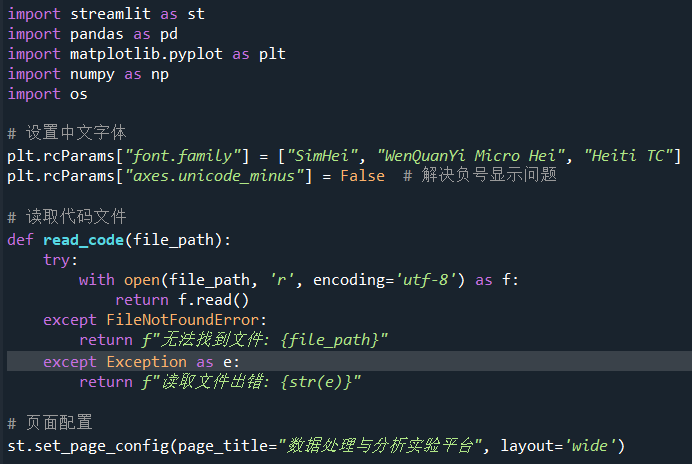Click the {str(e)} f-string expression
Viewport: 692px width, 464px height.
[316, 382]
